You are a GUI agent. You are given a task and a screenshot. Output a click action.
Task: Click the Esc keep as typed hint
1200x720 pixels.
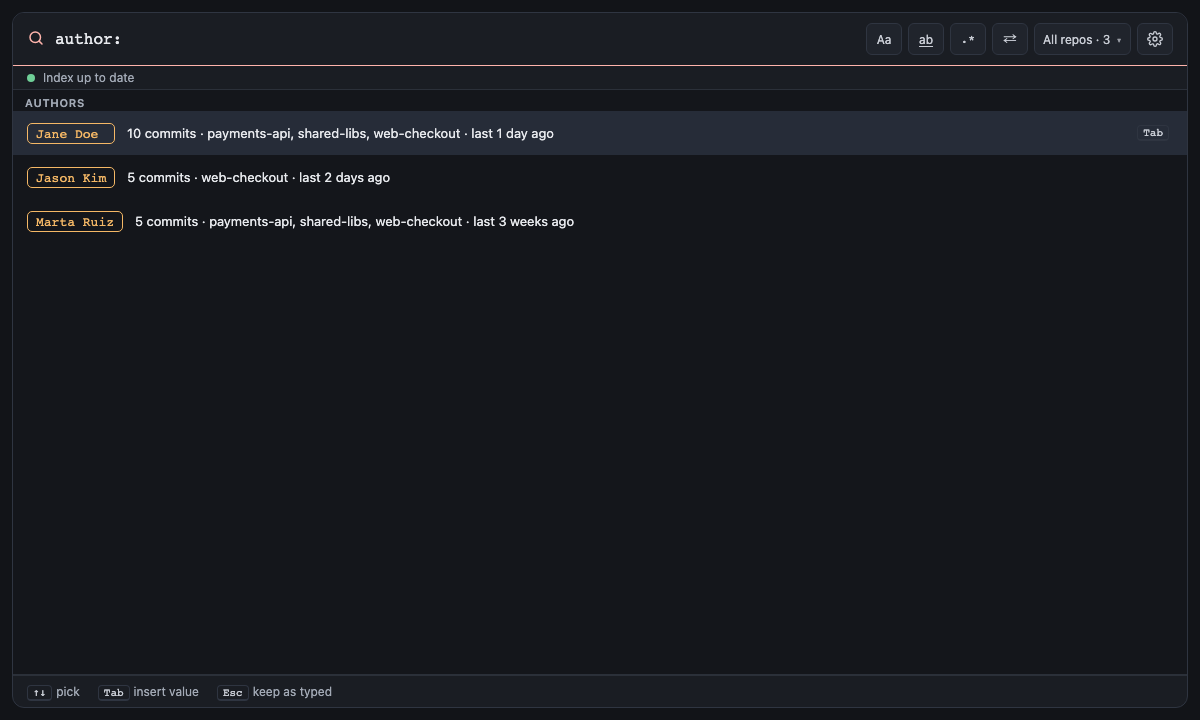(x=274, y=692)
